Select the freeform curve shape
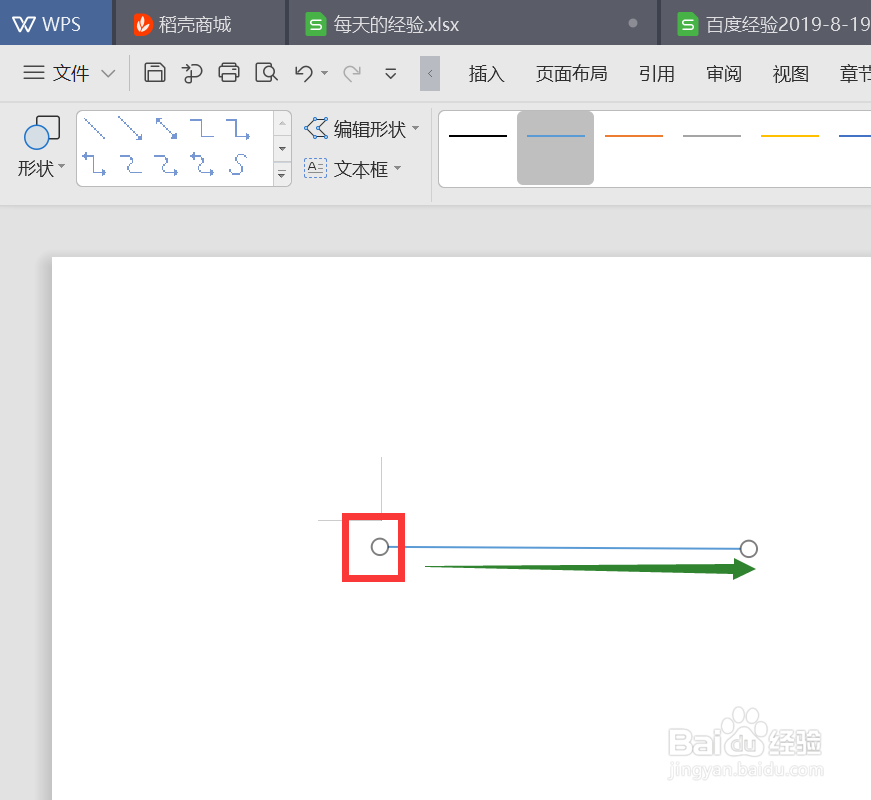 tap(238, 164)
